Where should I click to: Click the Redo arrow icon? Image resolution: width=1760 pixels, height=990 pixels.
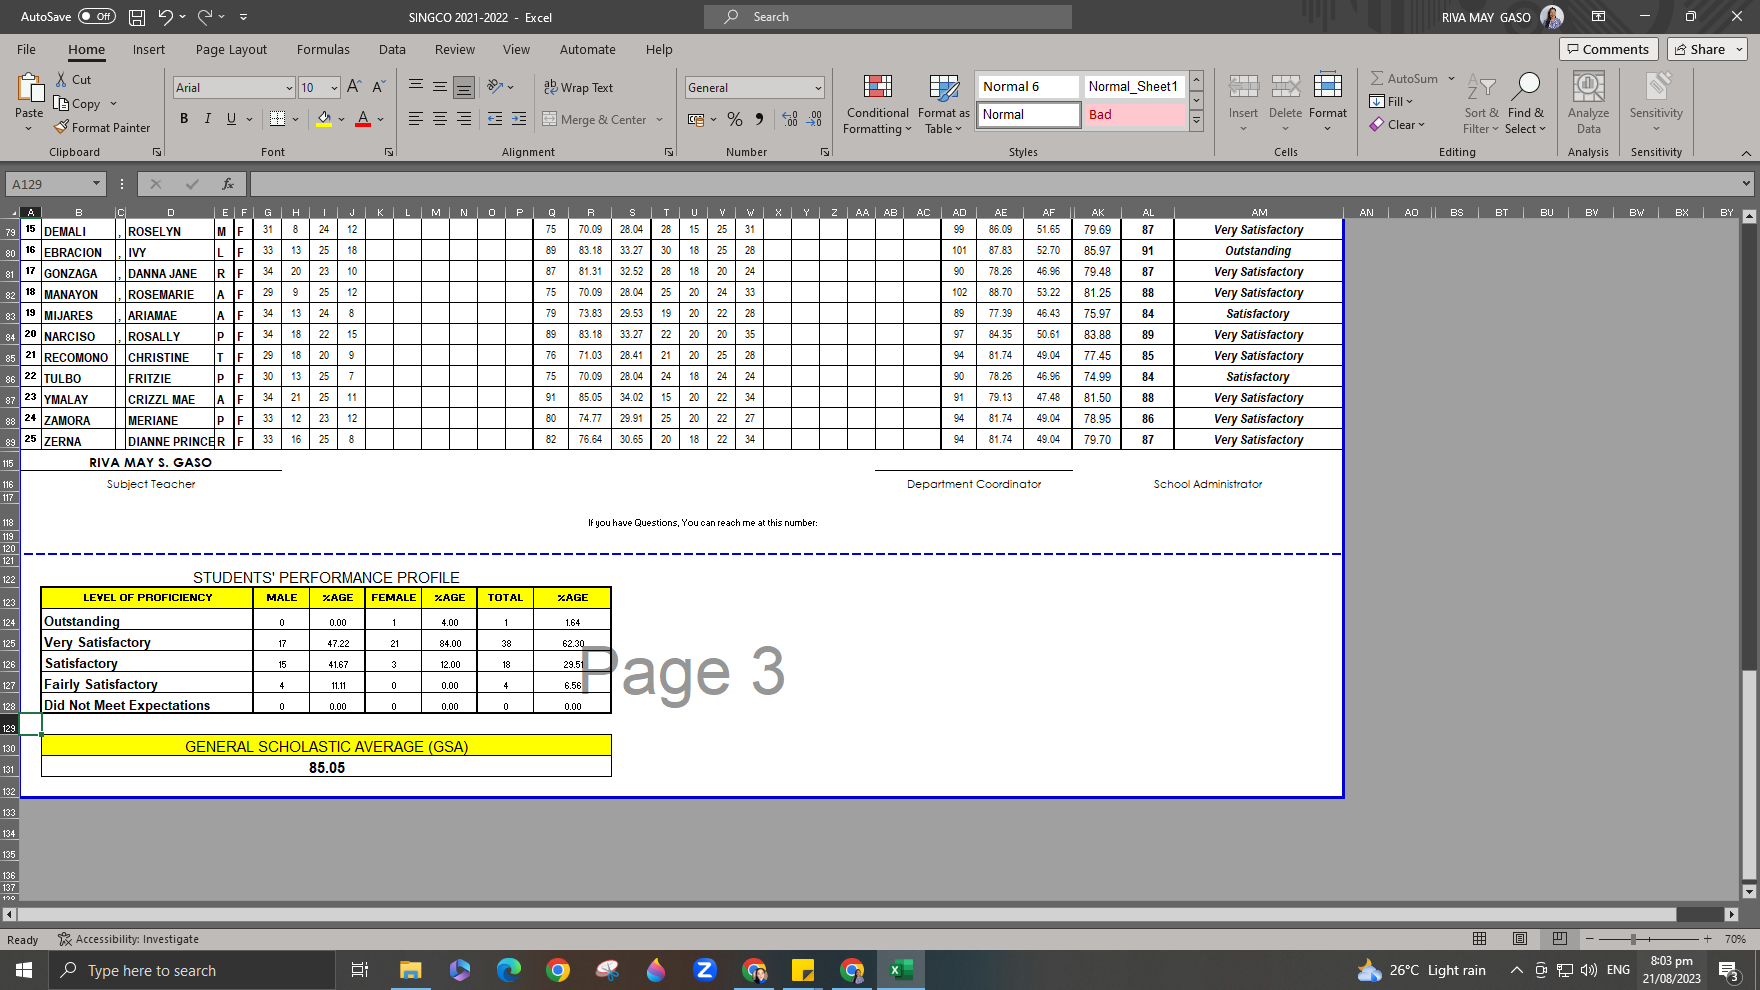tap(205, 17)
